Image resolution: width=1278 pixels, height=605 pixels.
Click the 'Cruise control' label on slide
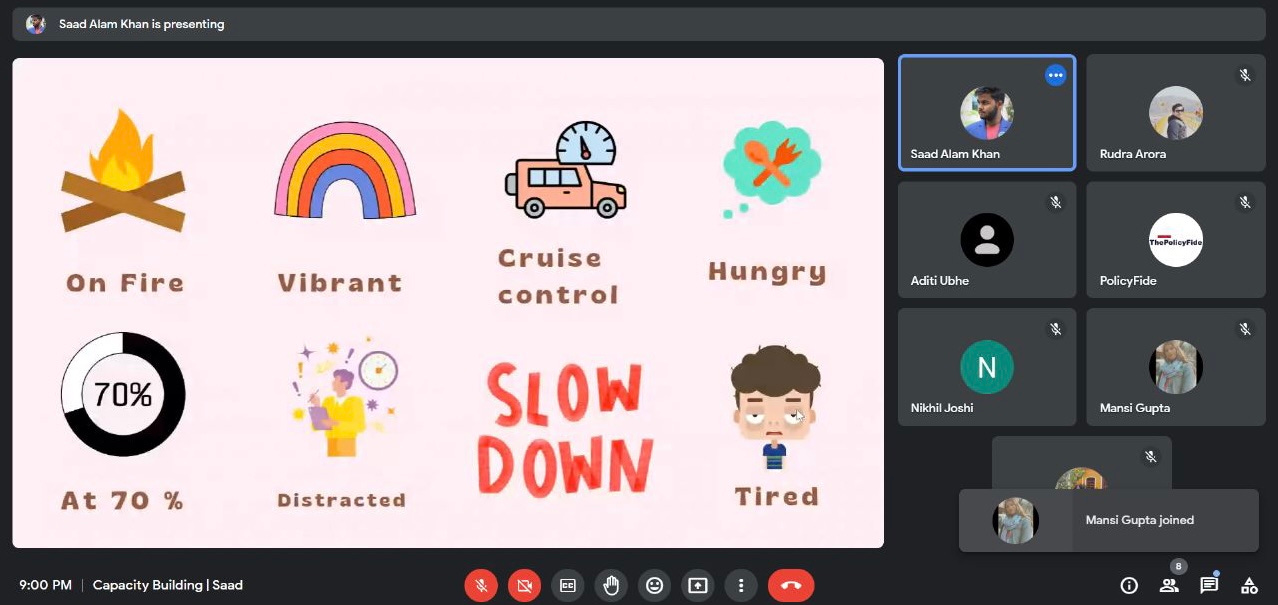558,276
